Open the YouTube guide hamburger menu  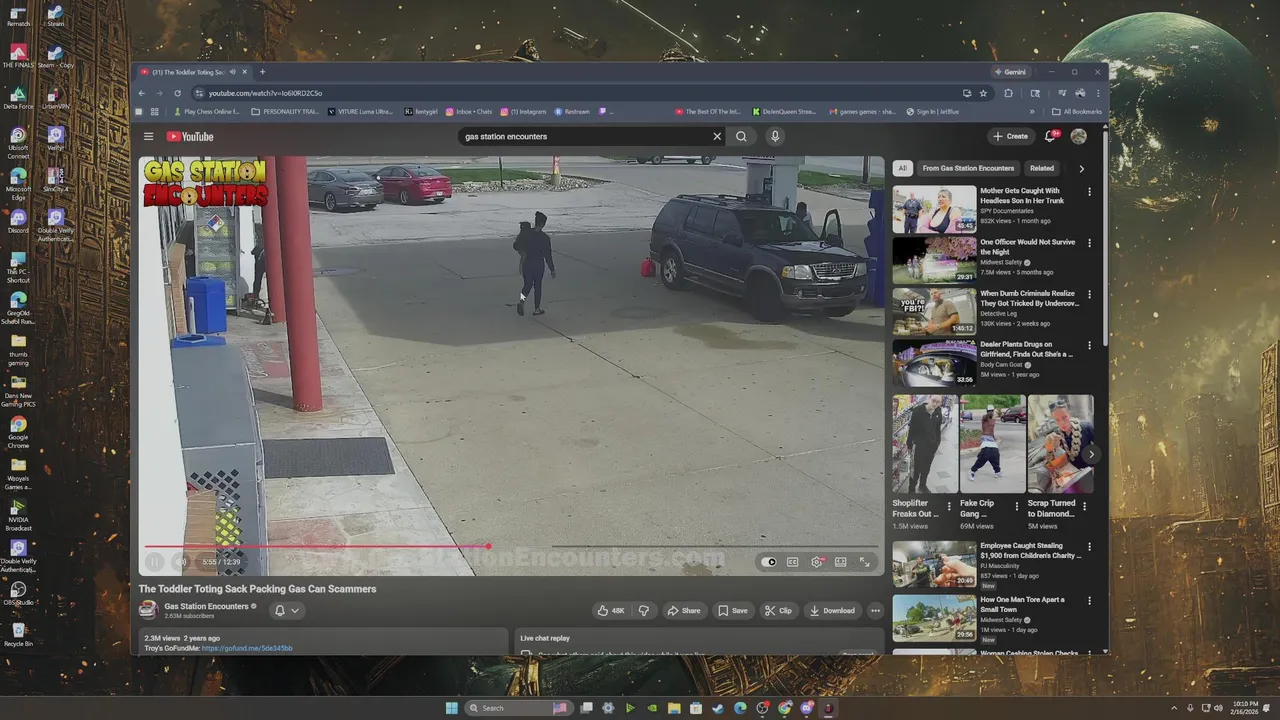click(148, 137)
